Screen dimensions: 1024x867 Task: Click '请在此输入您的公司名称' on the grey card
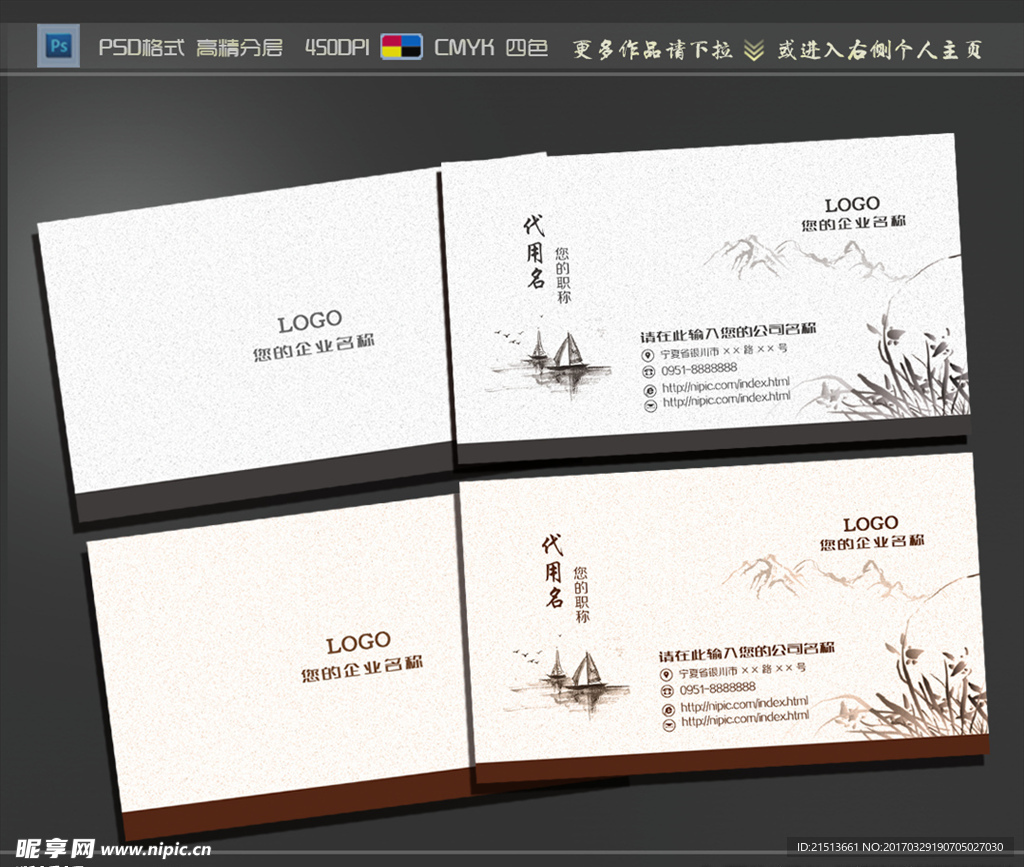pyautogui.click(x=728, y=332)
